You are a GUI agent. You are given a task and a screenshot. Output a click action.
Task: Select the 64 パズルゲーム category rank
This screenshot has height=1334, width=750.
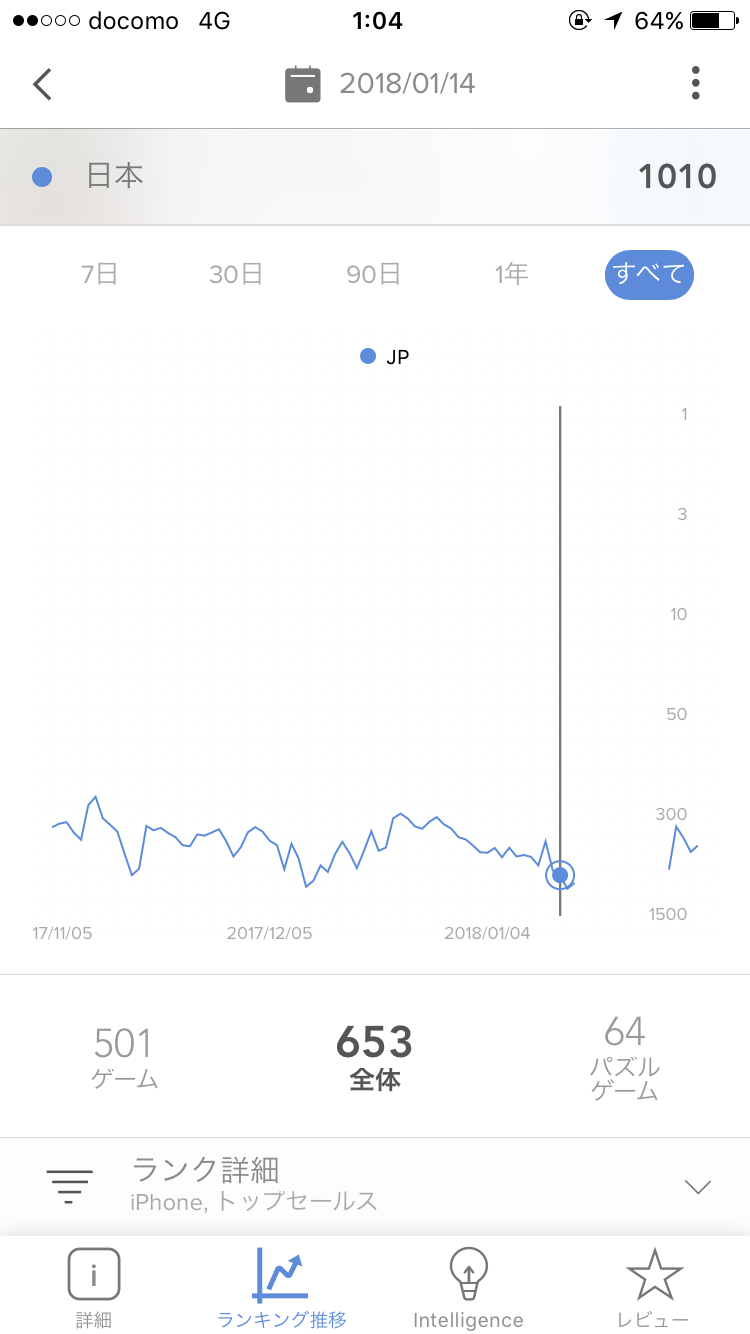pyautogui.click(x=624, y=1056)
